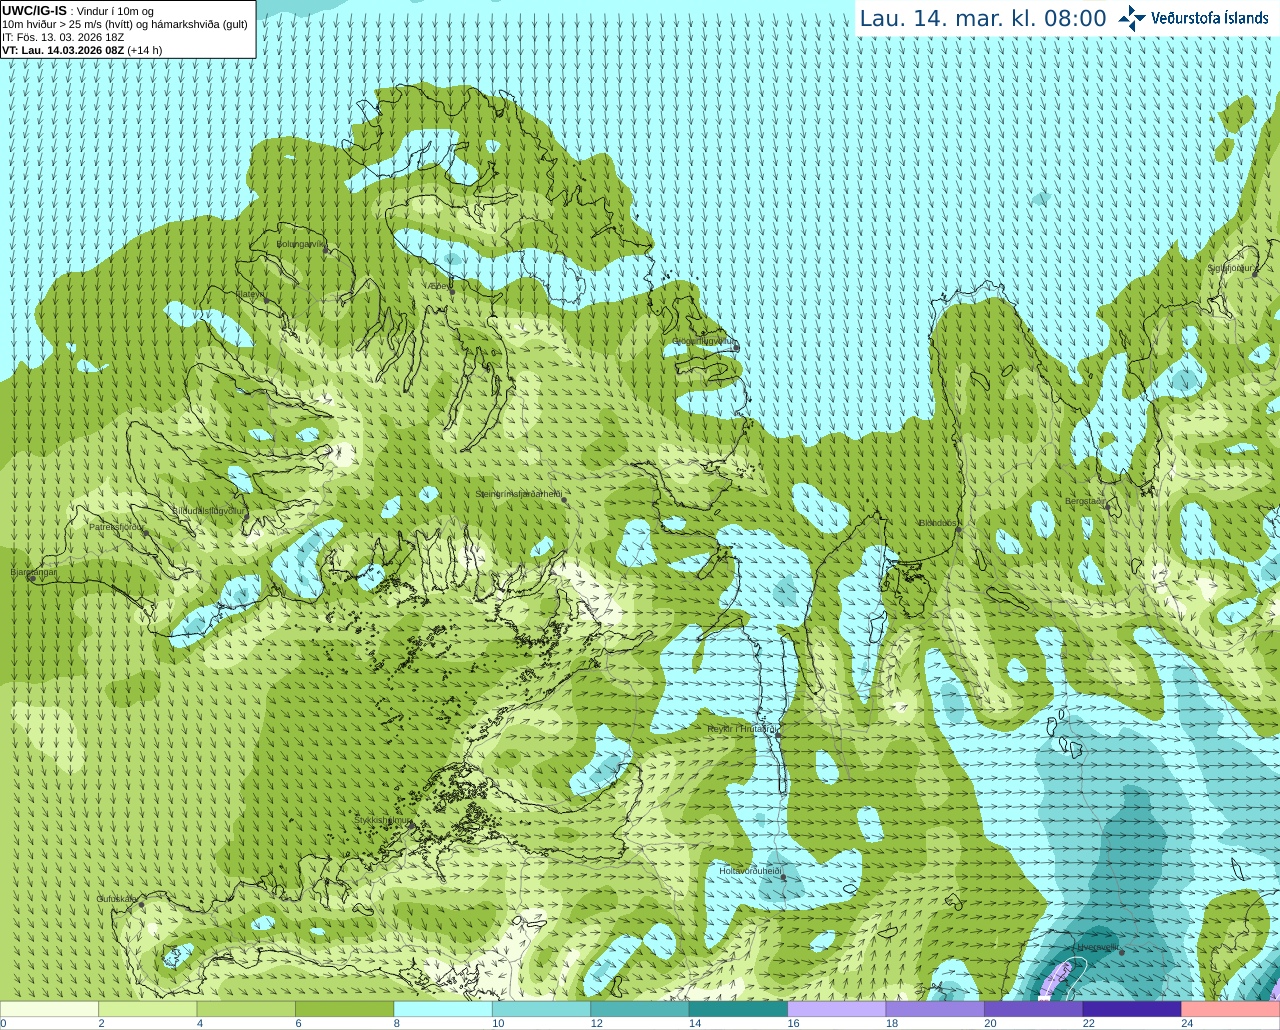Click the '12' value on wind scale
The width and height of the screenshot is (1280, 1030).
click(596, 1023)
